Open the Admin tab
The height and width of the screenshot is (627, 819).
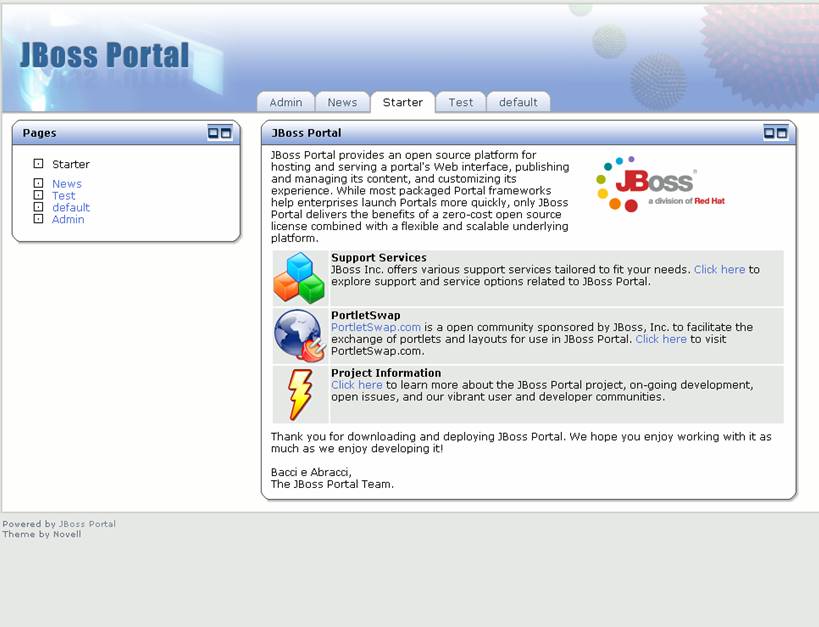pyautogui.click(x=286, y=102)
